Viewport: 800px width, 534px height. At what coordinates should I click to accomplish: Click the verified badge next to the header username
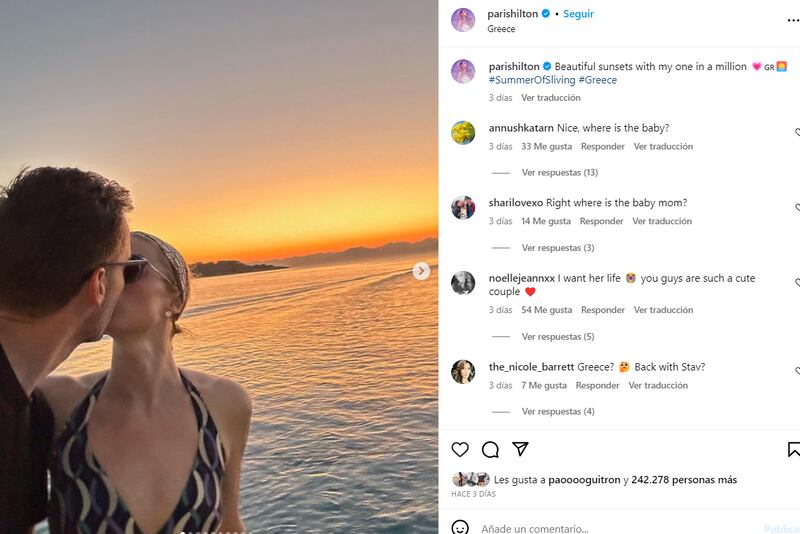click(546, 14)
